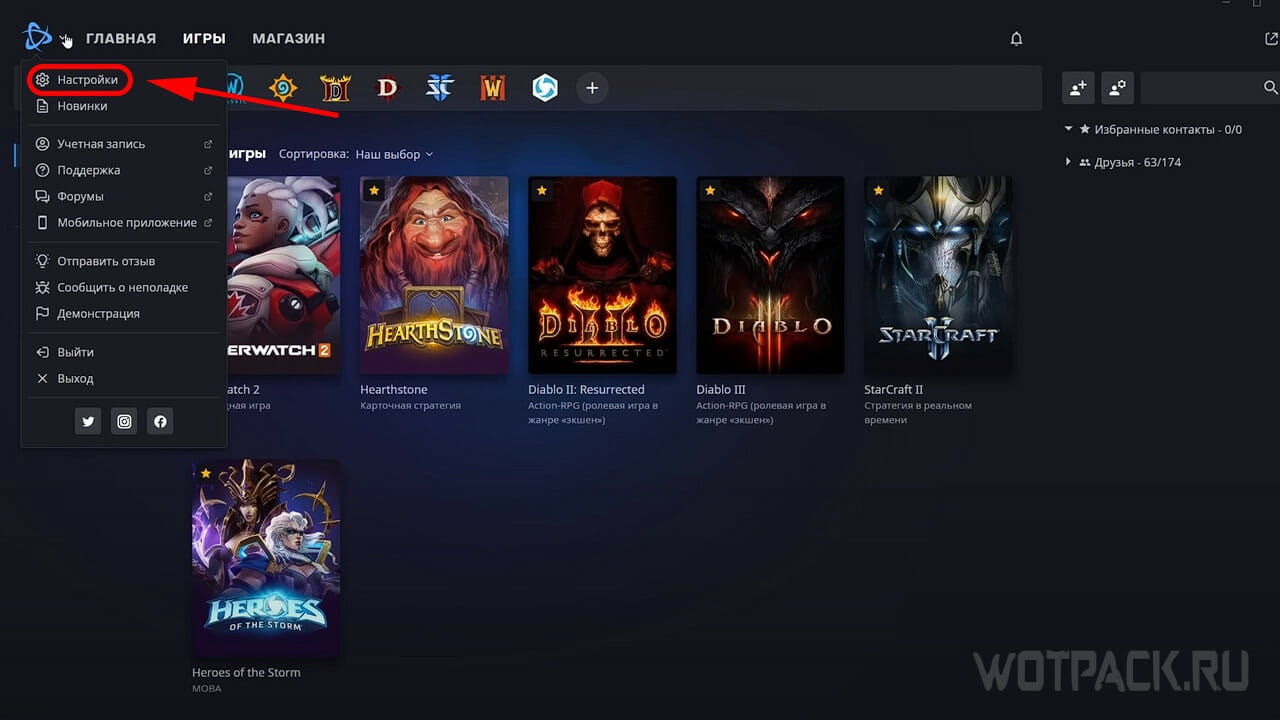Select StarCraft icon in favorites bar
Screen dimensions: 1280x720
coord(440,88)
